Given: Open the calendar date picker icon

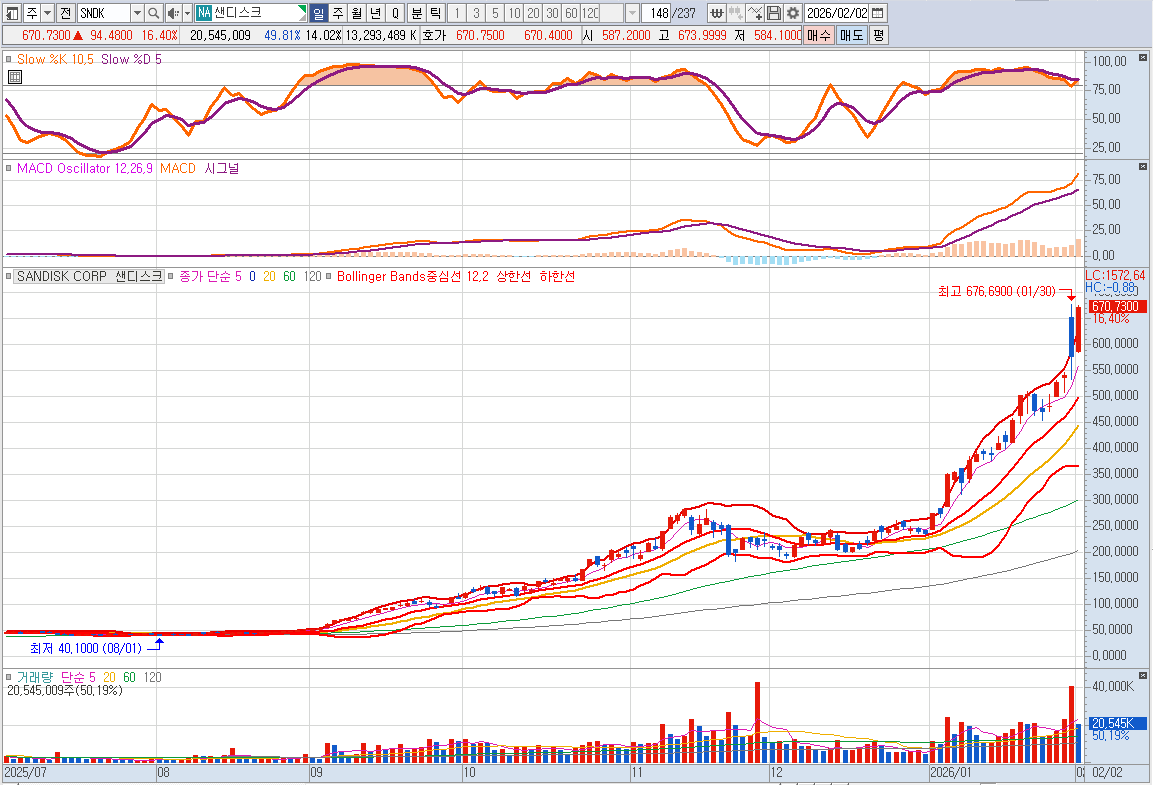Looking at the screenshot, I should point(877,13).
